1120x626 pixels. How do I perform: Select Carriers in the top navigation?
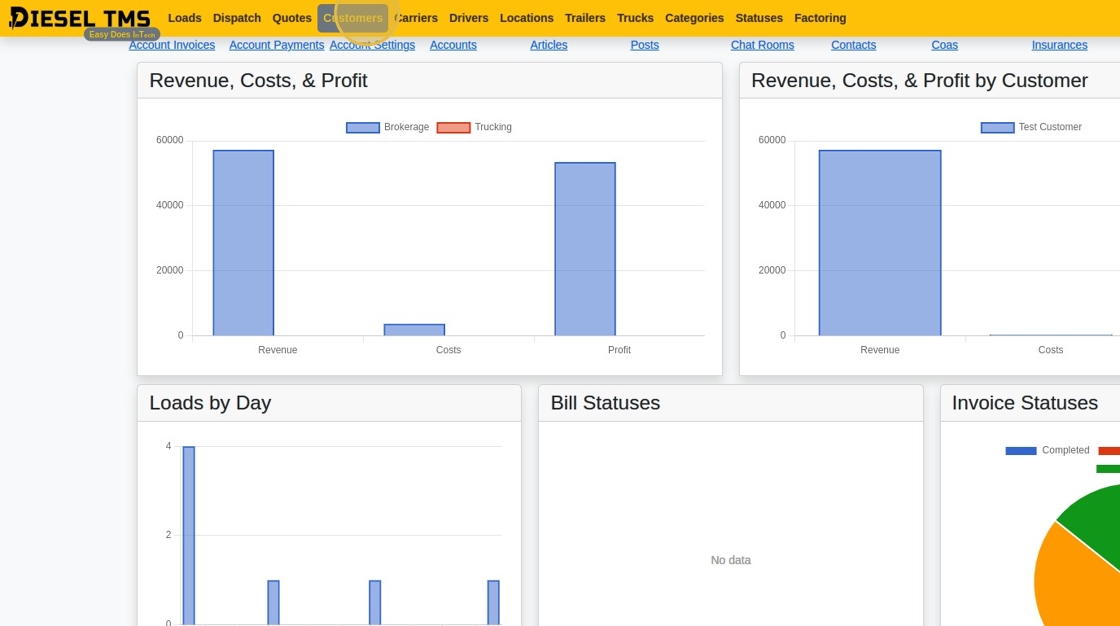[x=416, y=18]
